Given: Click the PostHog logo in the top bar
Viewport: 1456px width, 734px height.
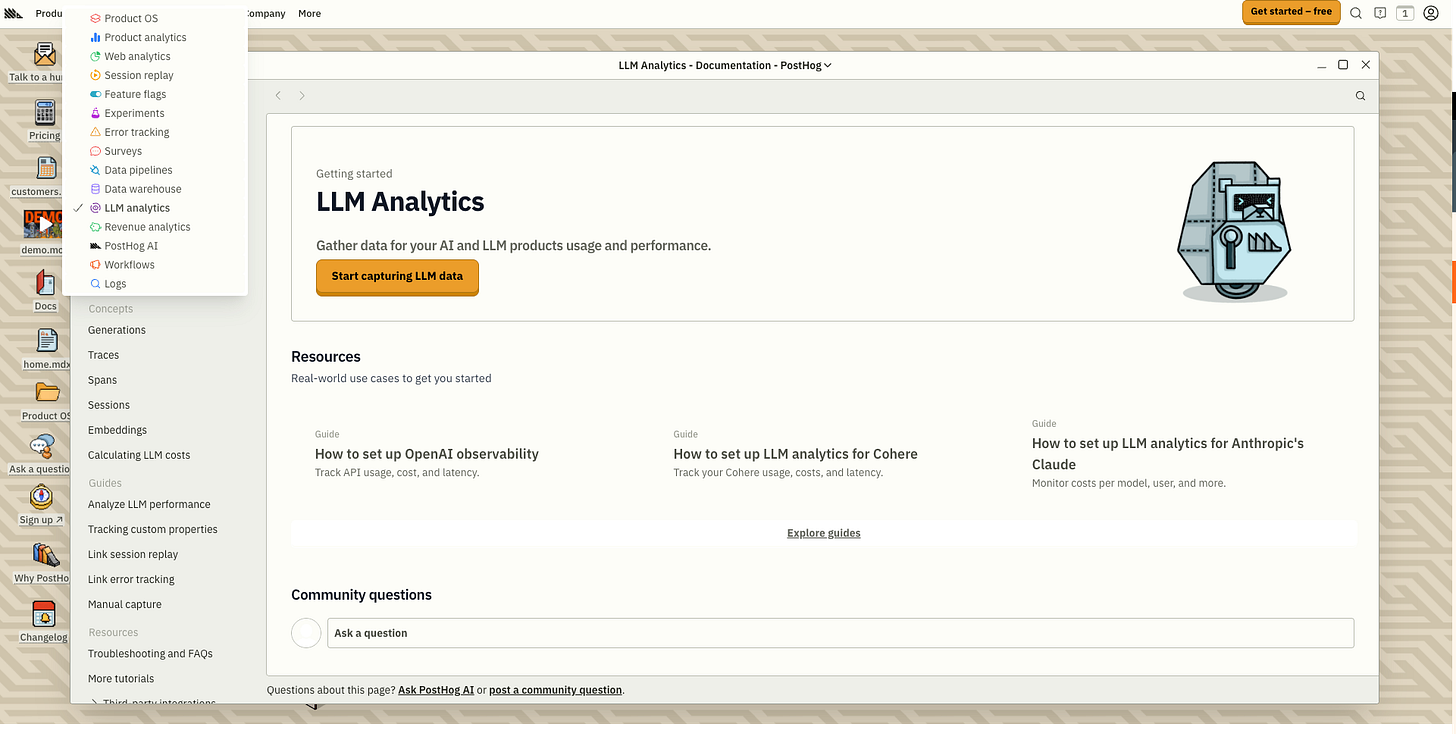Looking at the screenshot, I should pos(14,13).
